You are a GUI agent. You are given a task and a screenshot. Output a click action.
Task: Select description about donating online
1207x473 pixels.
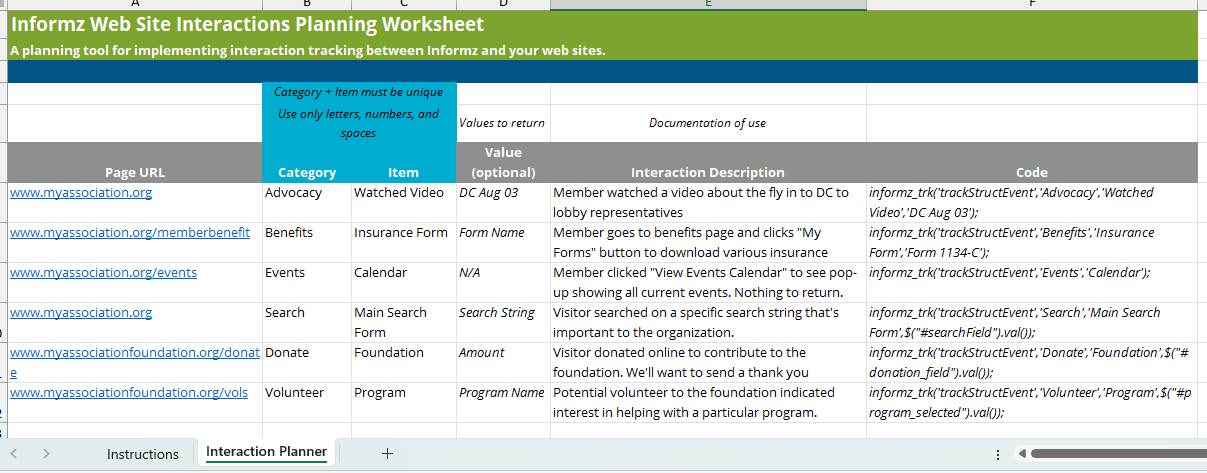(708, 362)
